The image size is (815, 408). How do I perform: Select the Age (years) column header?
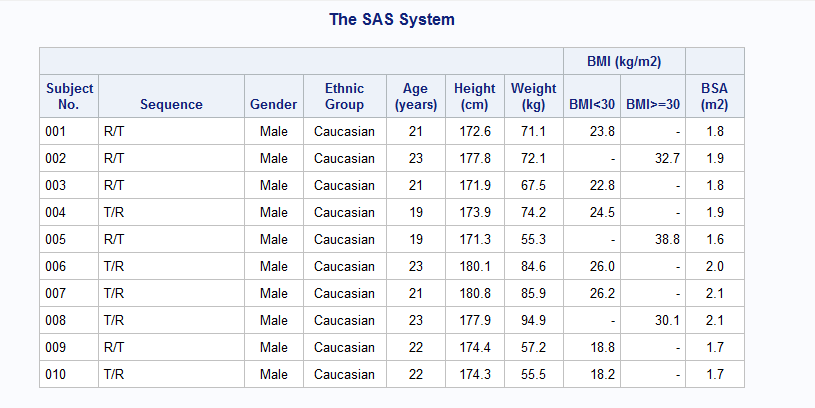[415, 96]
